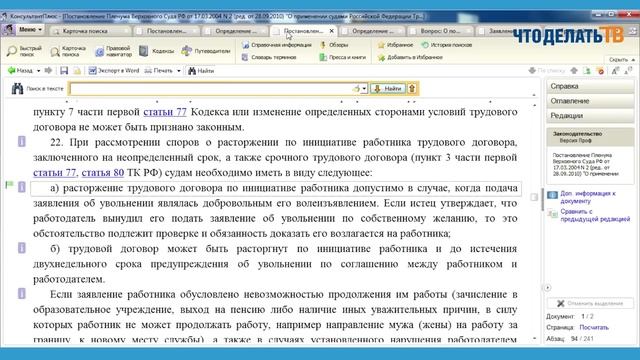Open search text history dropdown arrow

pyautogui.click(x=364, y=89)
